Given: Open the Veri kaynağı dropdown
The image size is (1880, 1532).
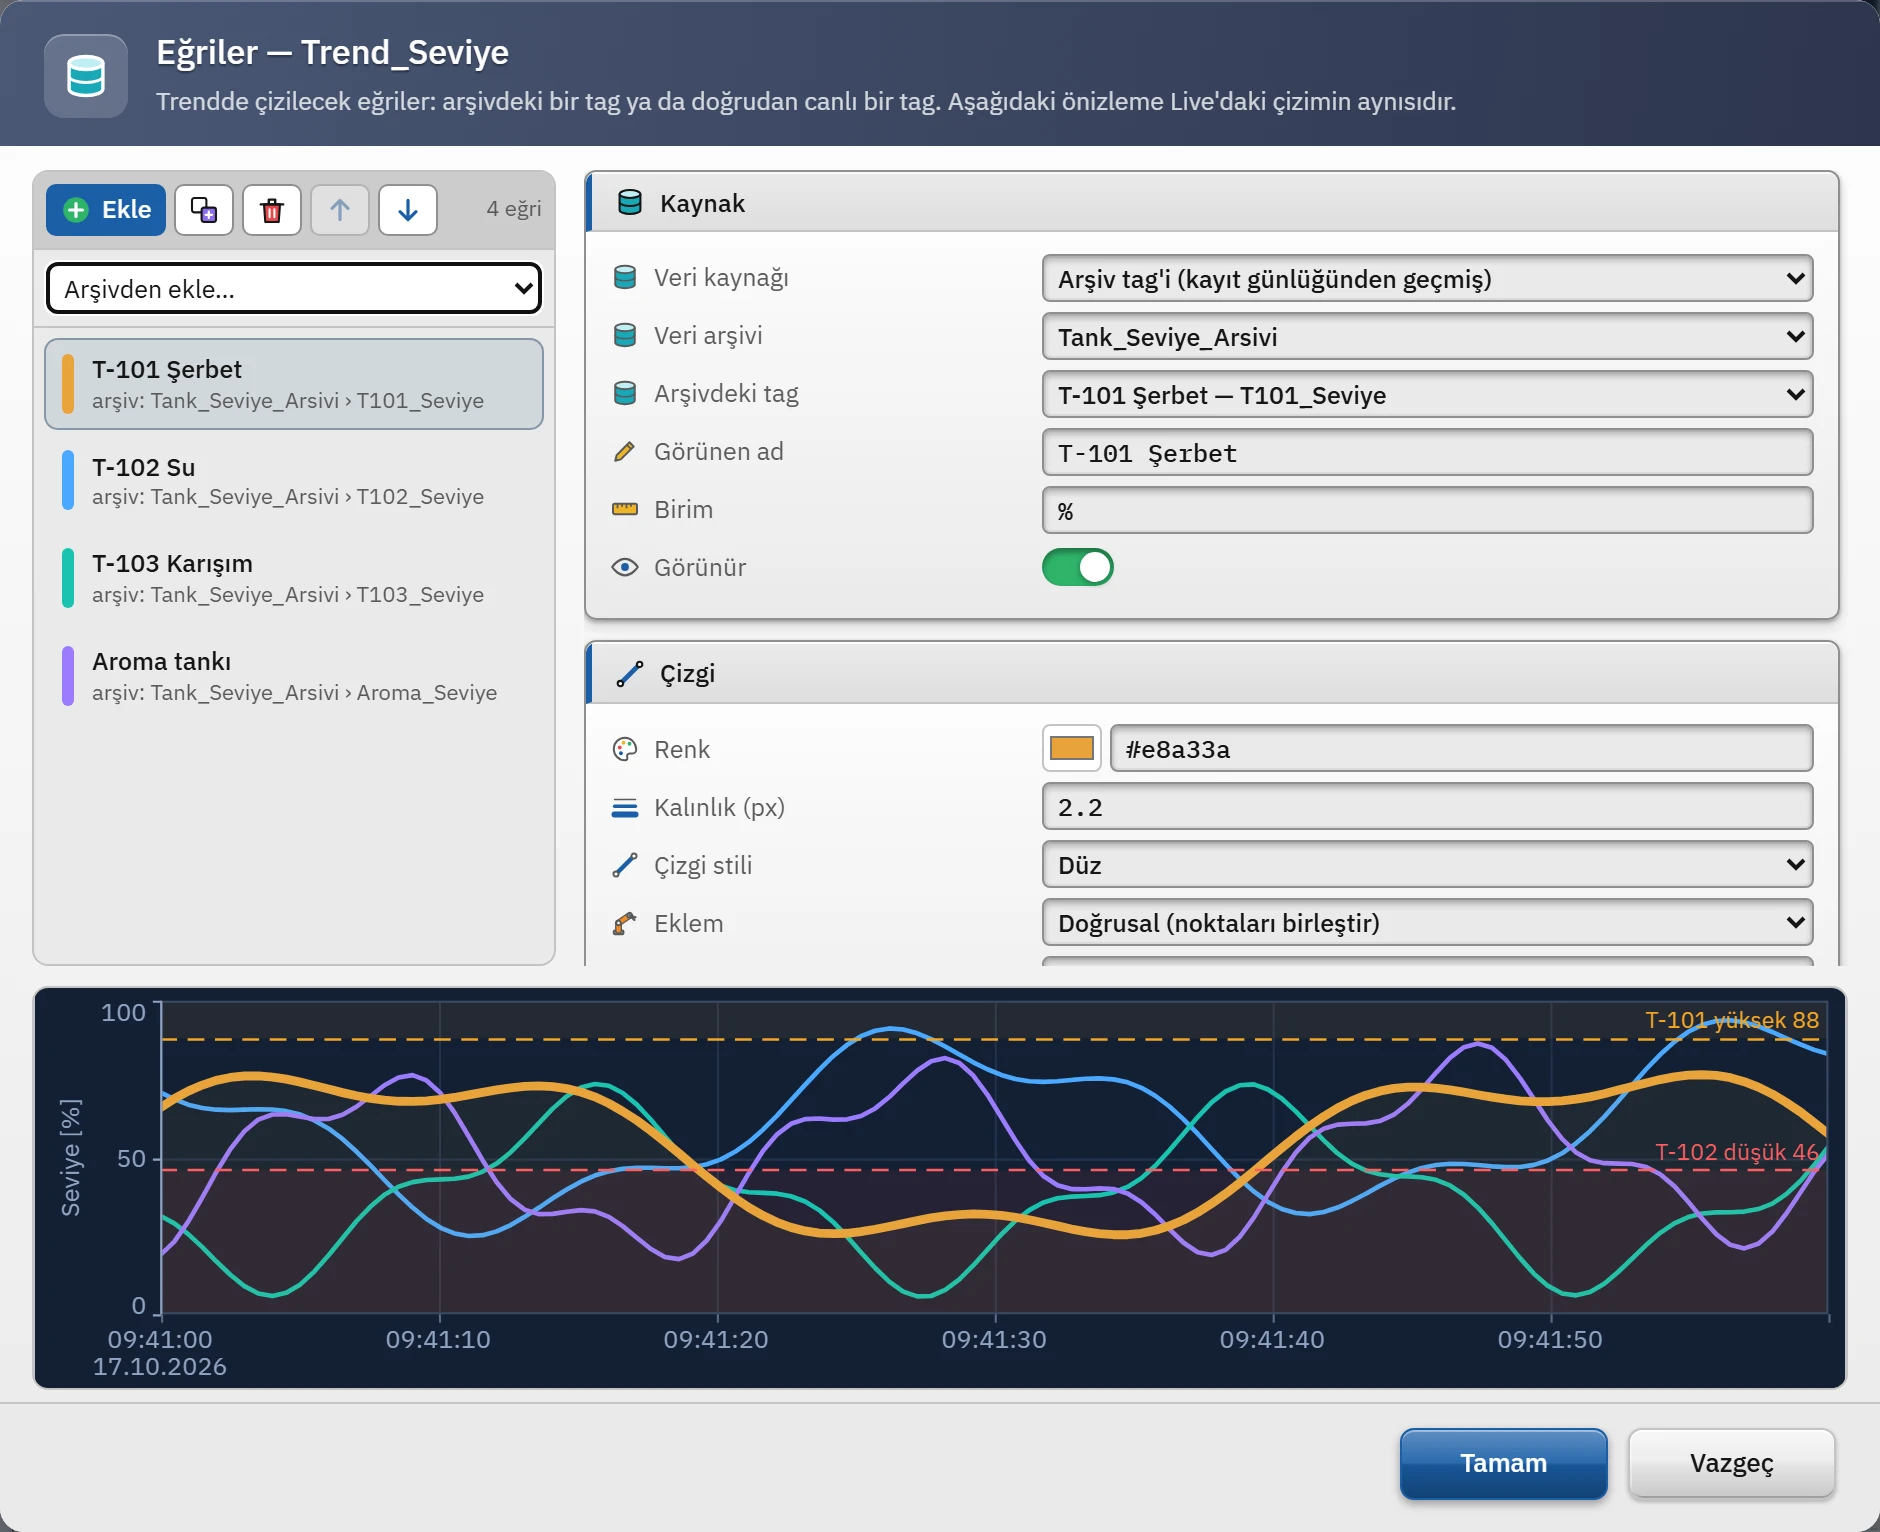Looking at the screenshot, I should point(1427,278).
